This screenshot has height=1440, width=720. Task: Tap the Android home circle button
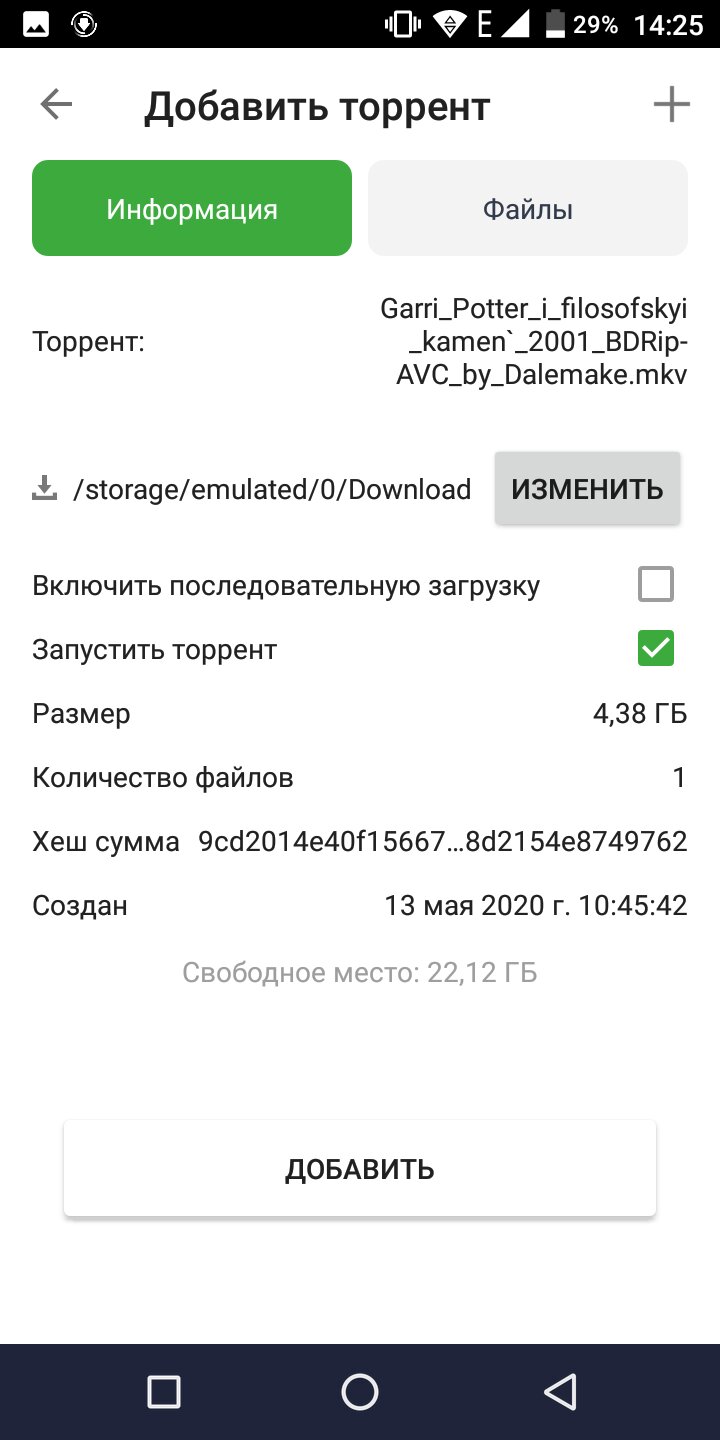tap(359, 1391)
